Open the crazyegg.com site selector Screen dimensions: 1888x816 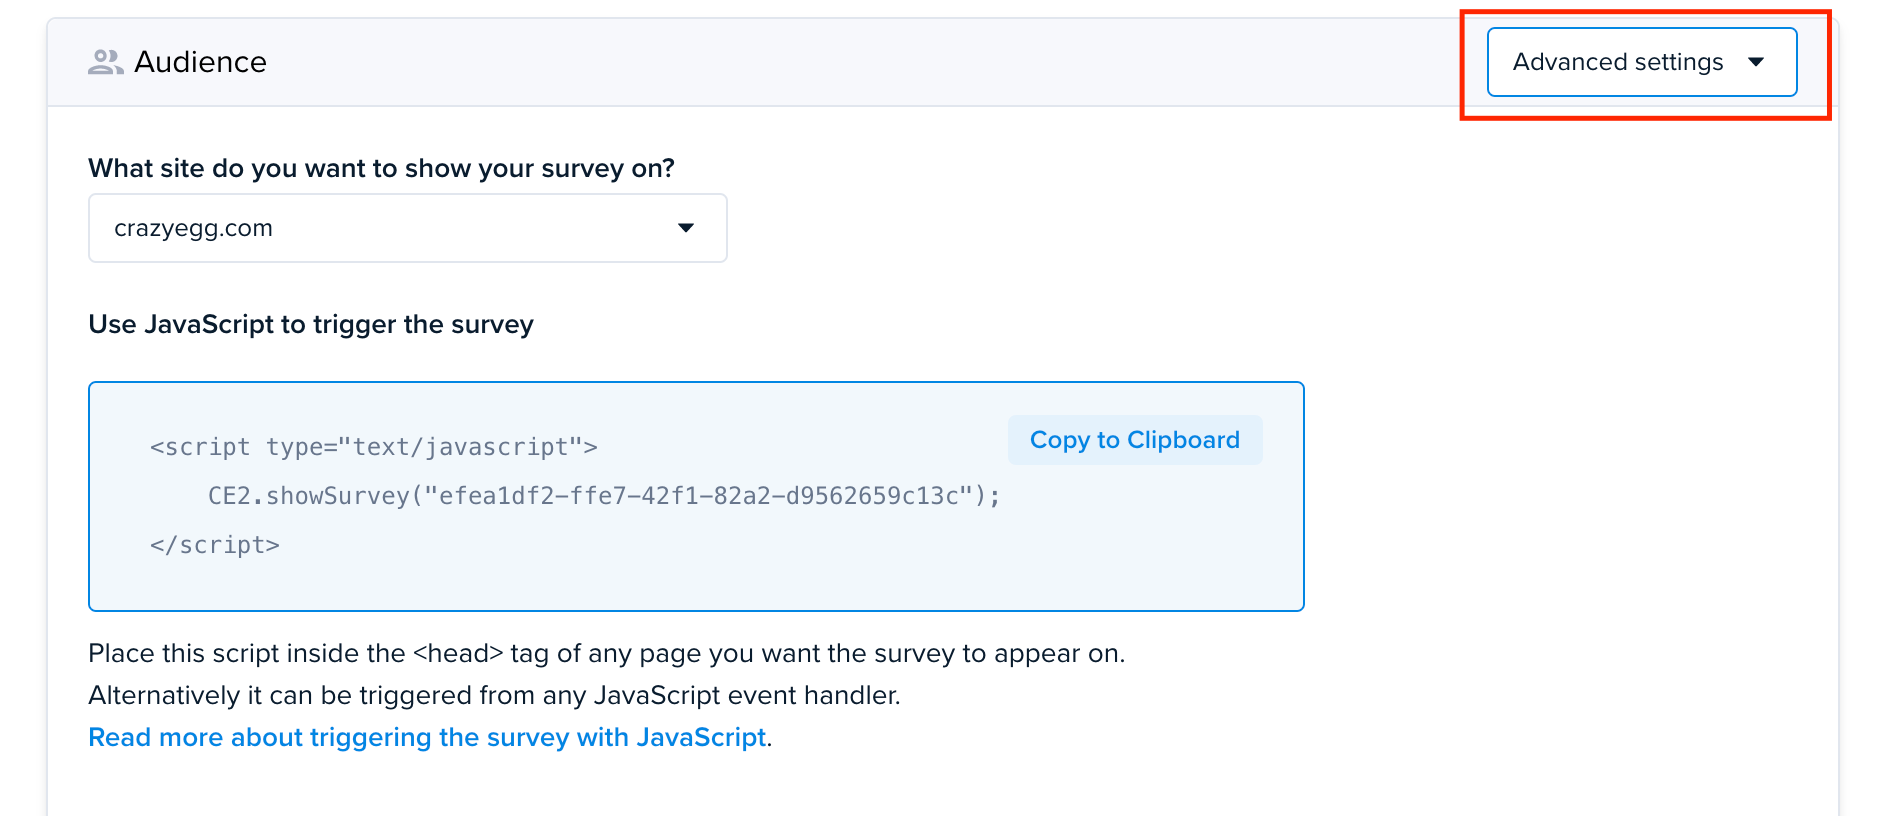pyautogui.click(x=408, y=228)
